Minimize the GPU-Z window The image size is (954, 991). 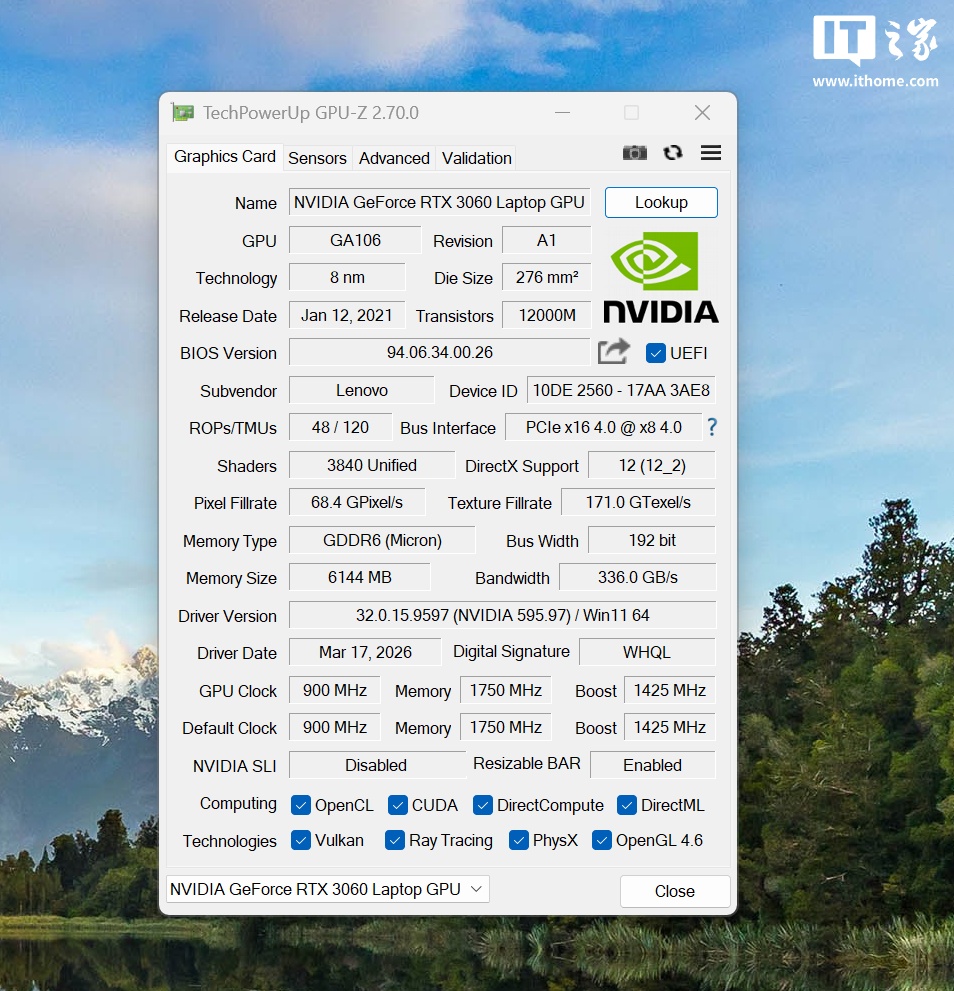[563, 113]
